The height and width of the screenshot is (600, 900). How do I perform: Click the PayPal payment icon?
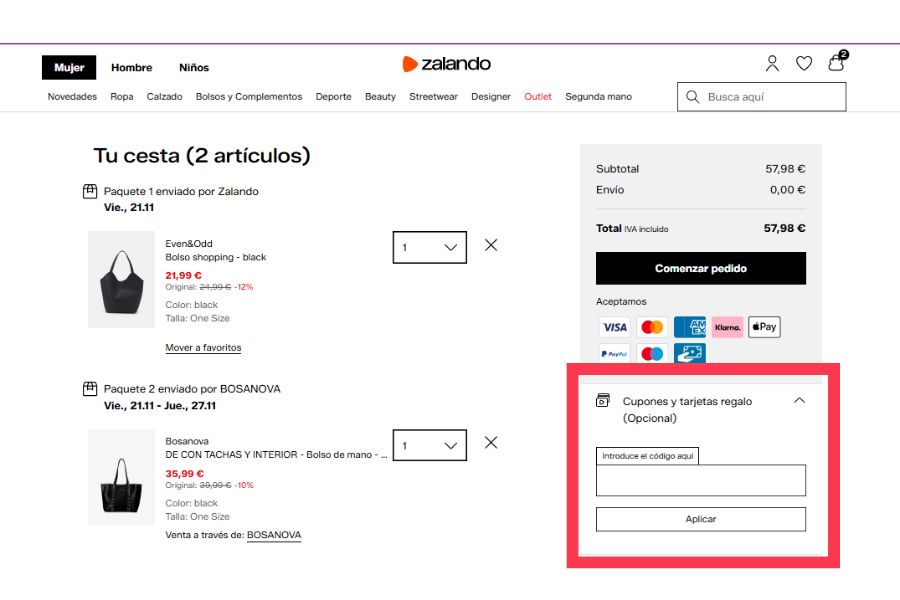tap(614, 354)
